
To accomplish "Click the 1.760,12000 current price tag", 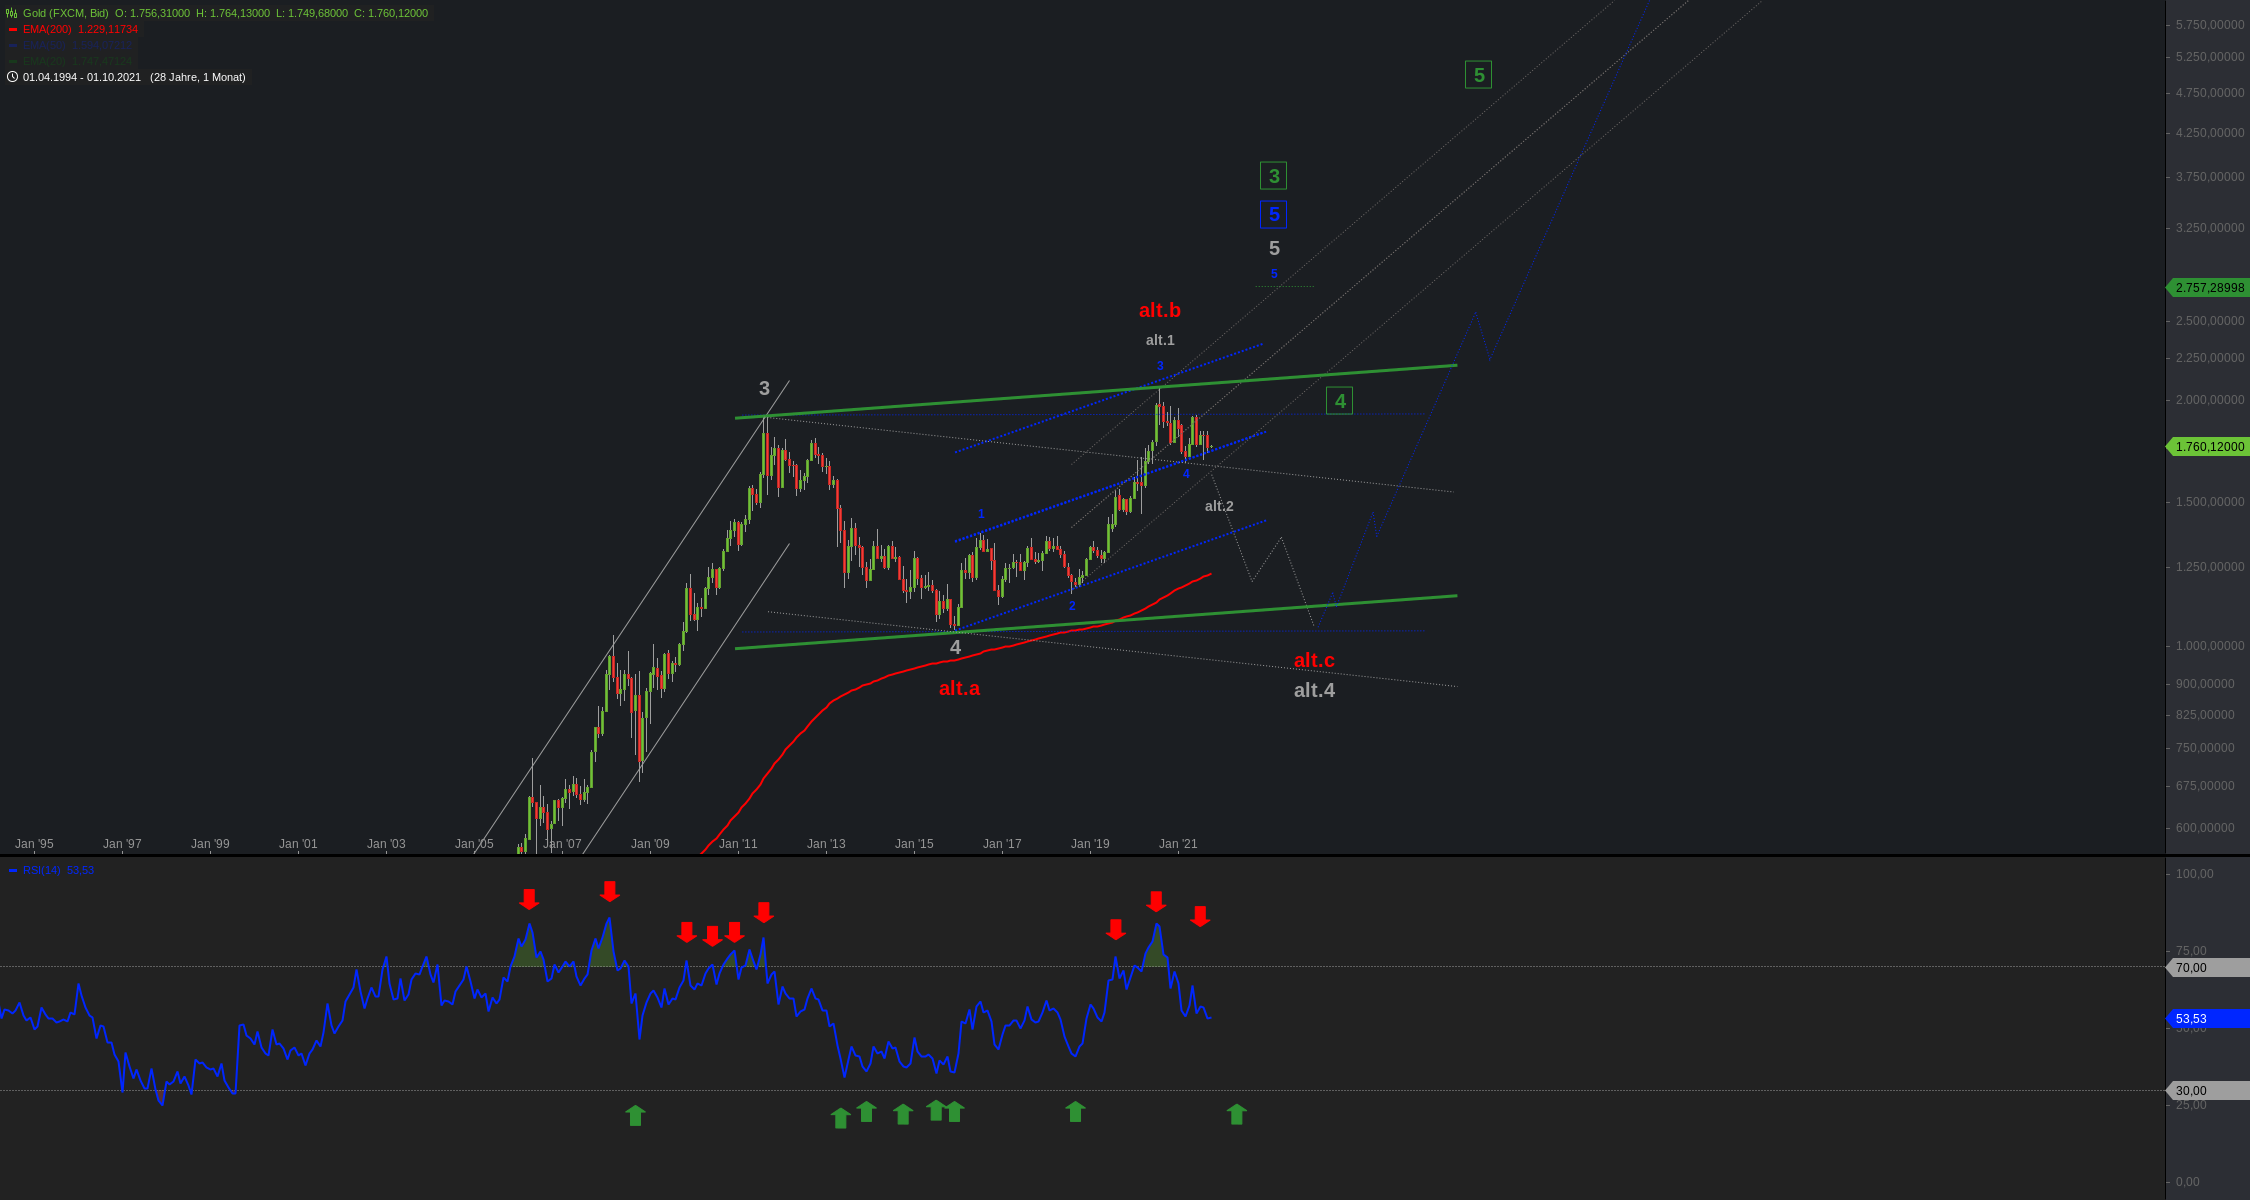I will pyautogui.click(x=2209, y=447).
